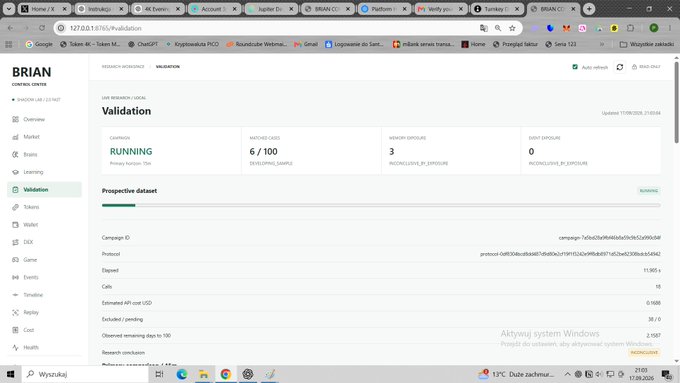680x383 pixels.
Task: Open the Cost section icon
Action: pyautogui.click(x=16, y=330)
